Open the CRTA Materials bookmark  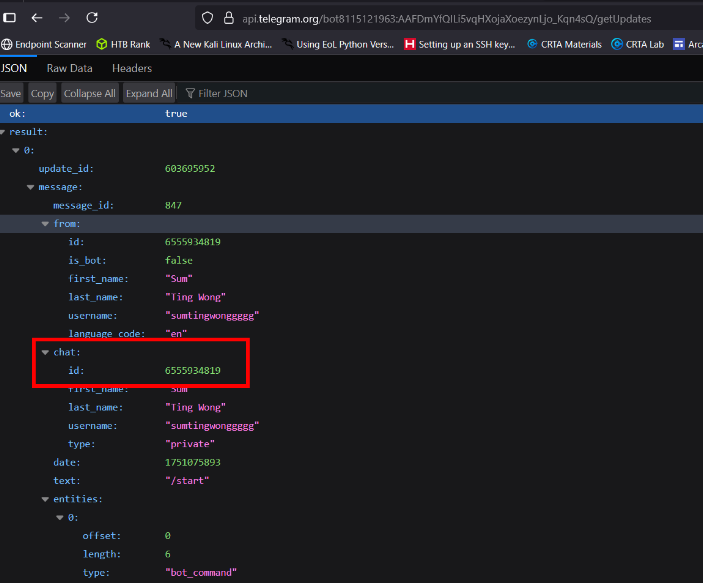564,44
